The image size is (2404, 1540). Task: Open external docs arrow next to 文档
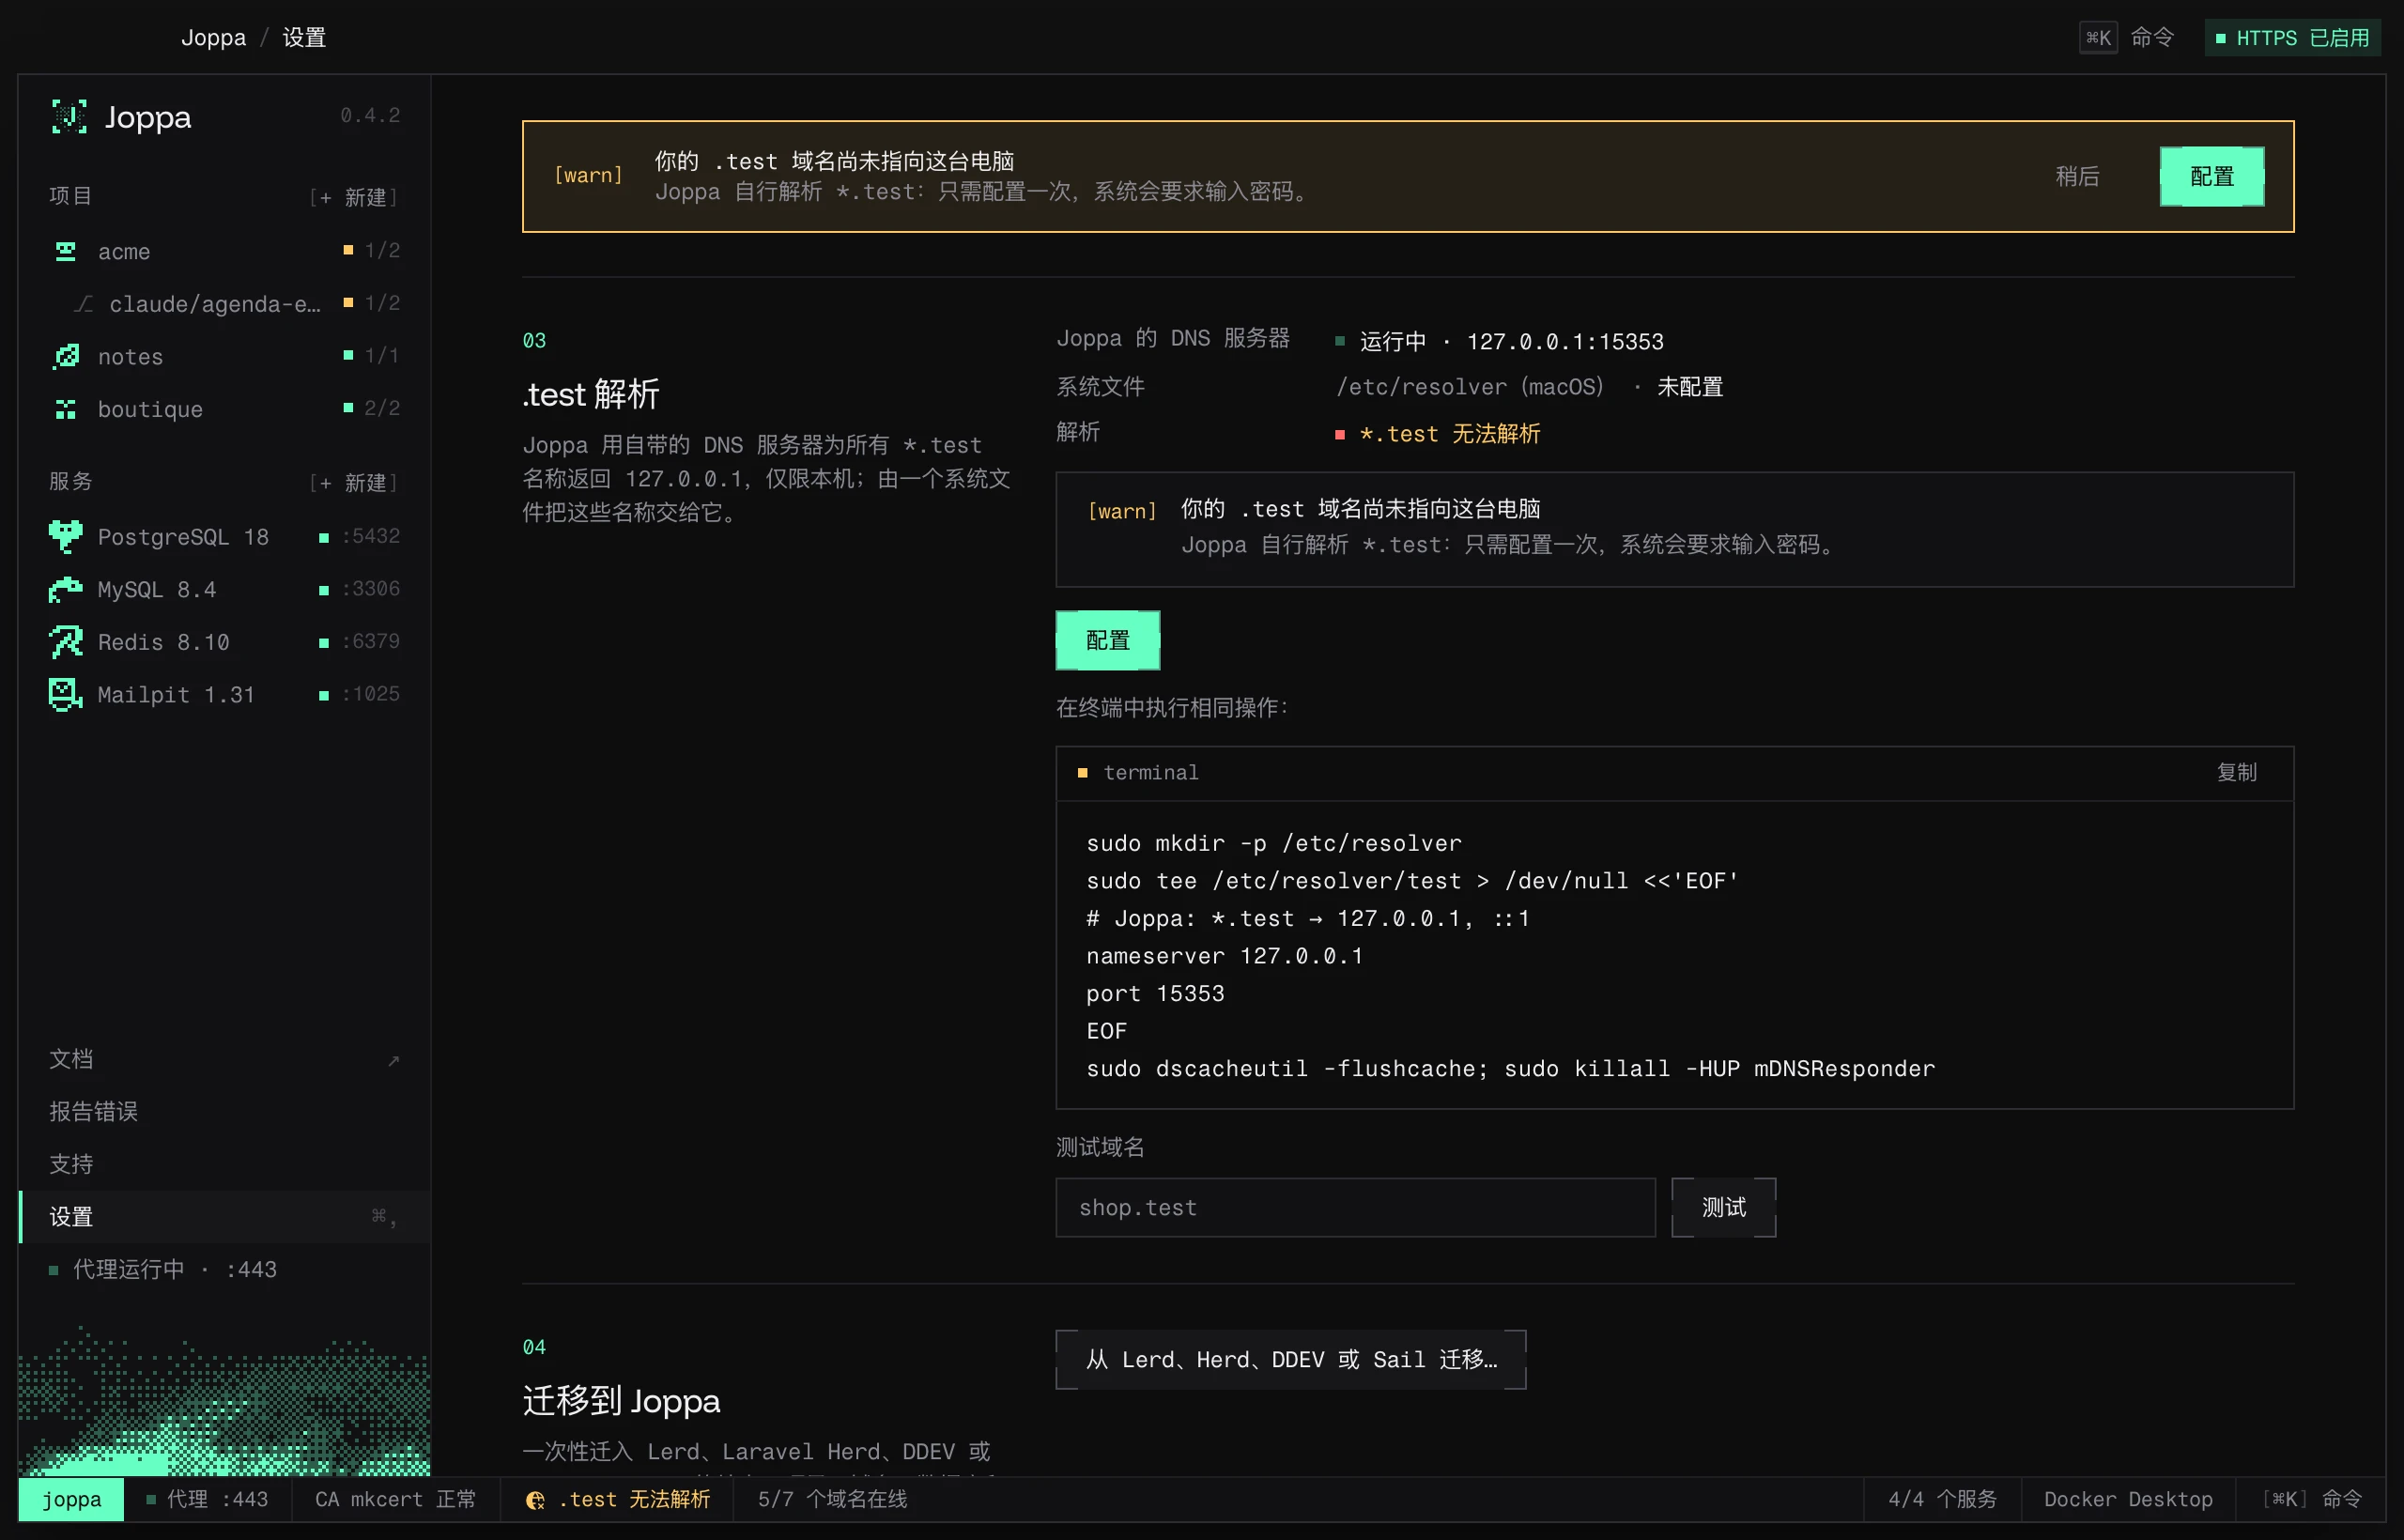[394, 1060]
